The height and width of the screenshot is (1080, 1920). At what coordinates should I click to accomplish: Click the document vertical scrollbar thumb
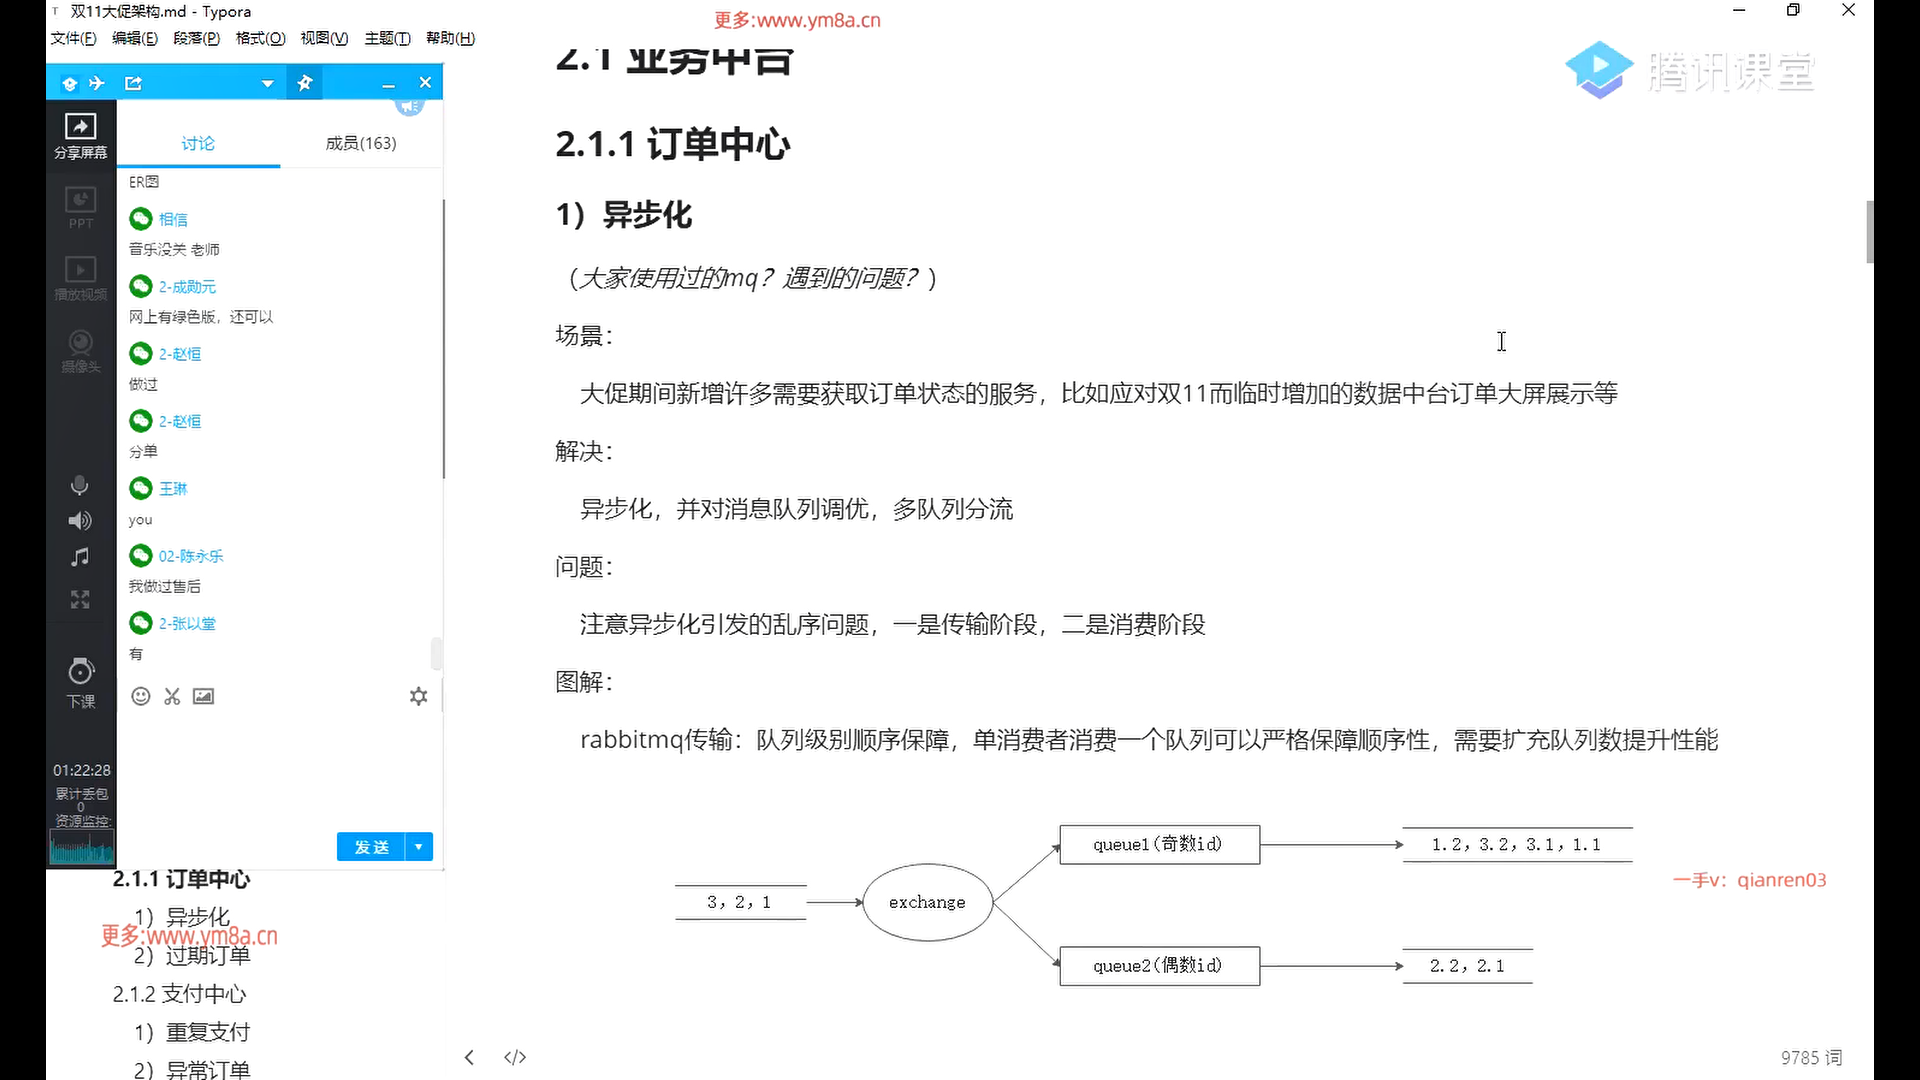pyautogui.click(x=1869, y=232)
